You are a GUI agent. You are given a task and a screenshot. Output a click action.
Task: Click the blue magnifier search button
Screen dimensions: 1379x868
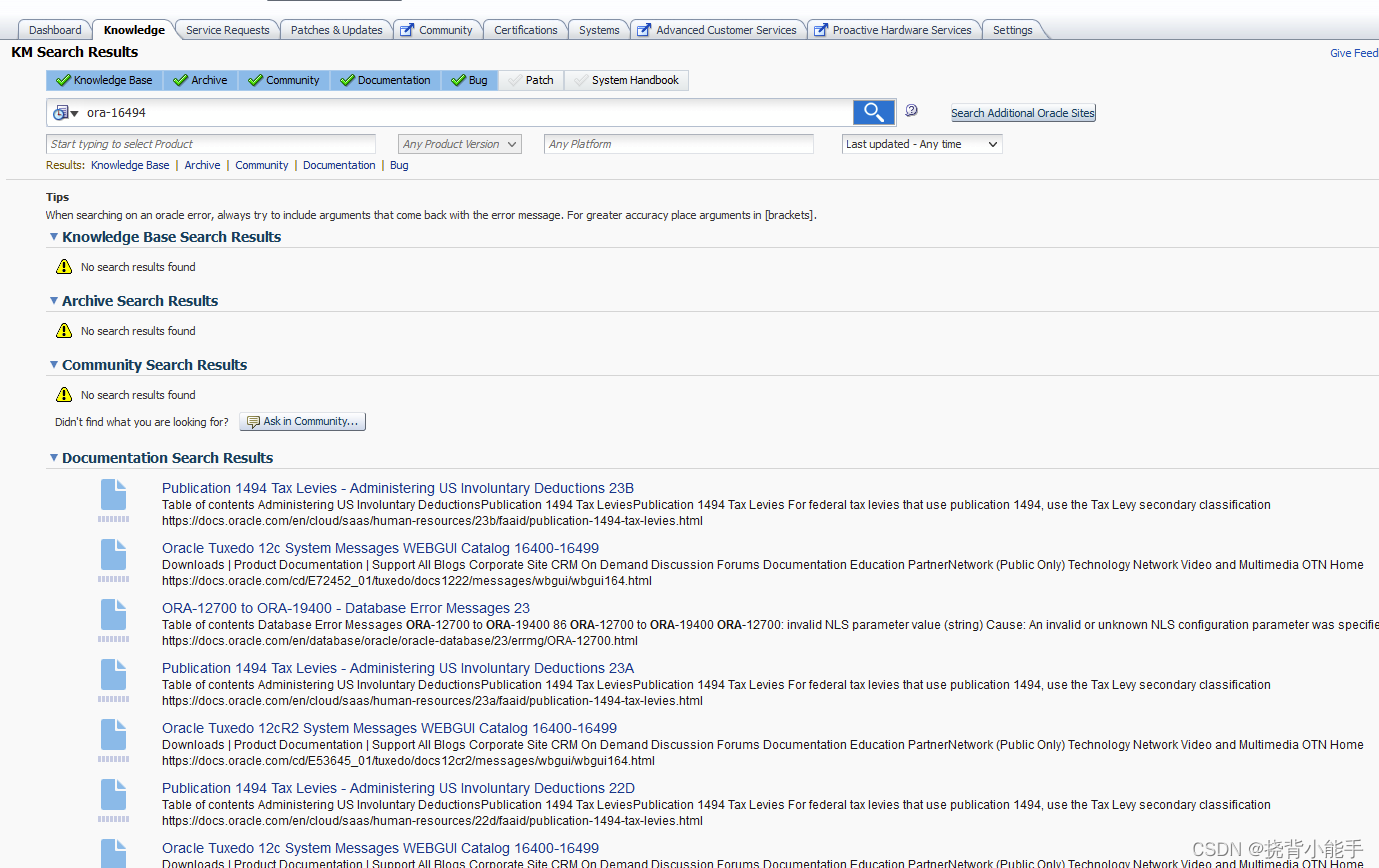[x=873, y=112]
